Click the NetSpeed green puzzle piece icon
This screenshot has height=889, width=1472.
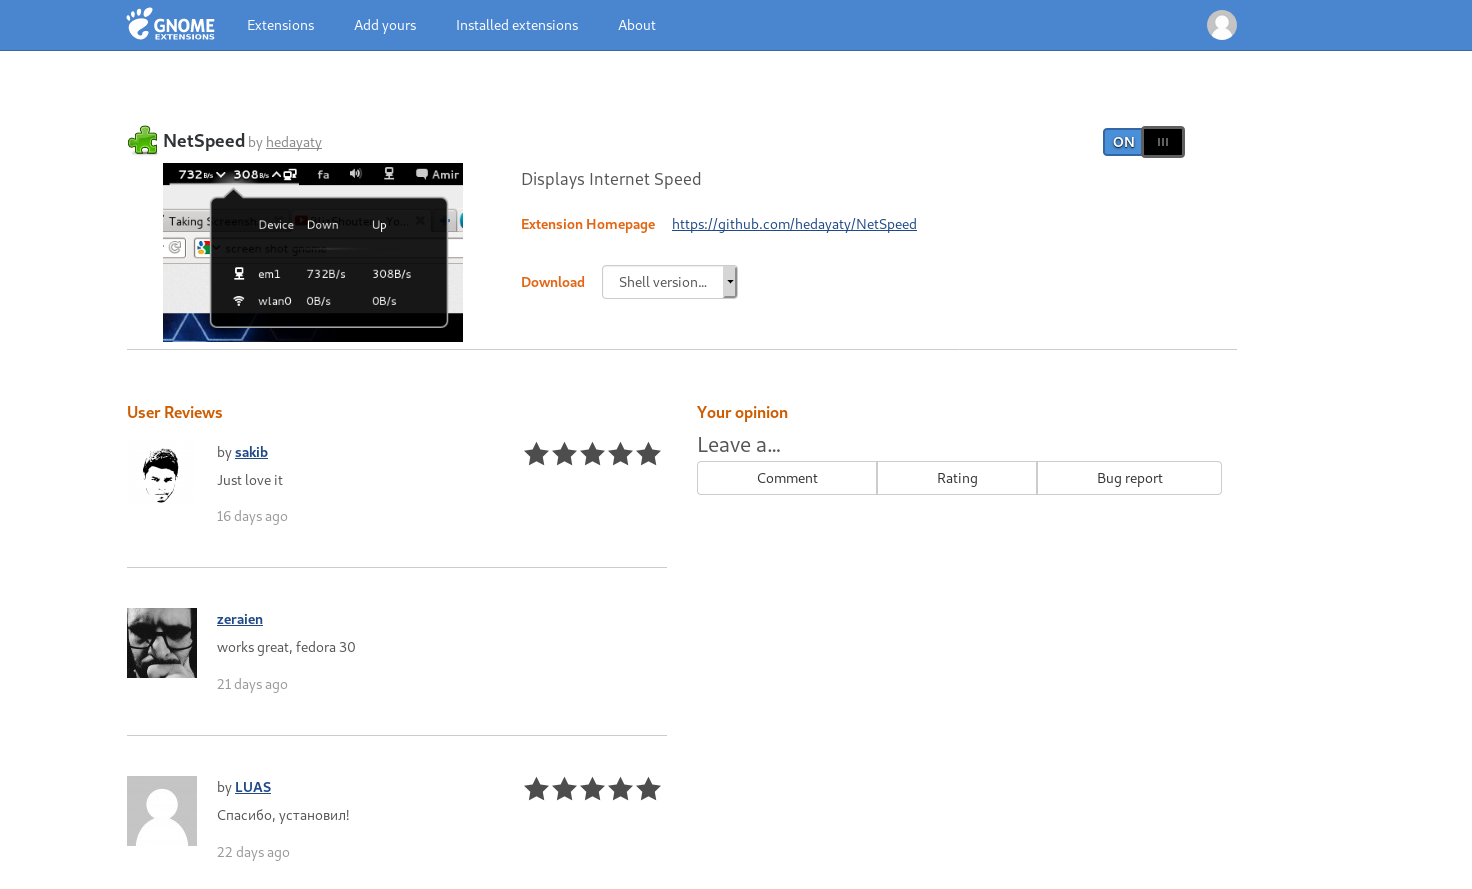coord(143,140)
